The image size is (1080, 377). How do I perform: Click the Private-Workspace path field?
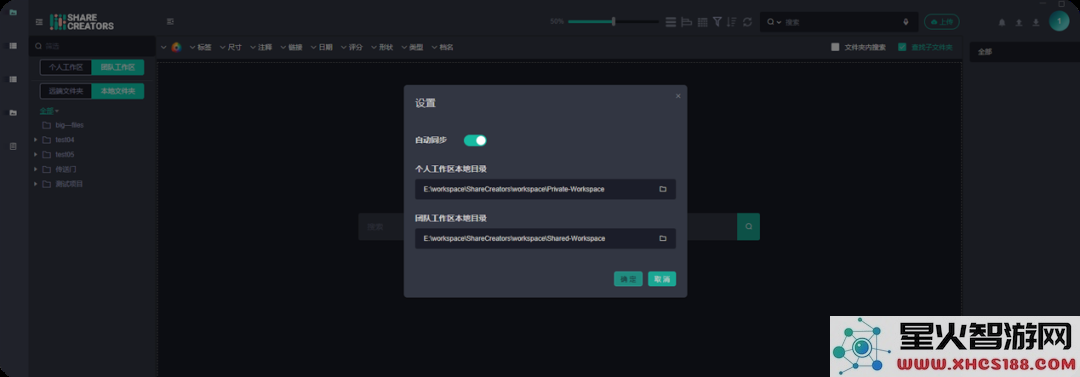(546, 189)
